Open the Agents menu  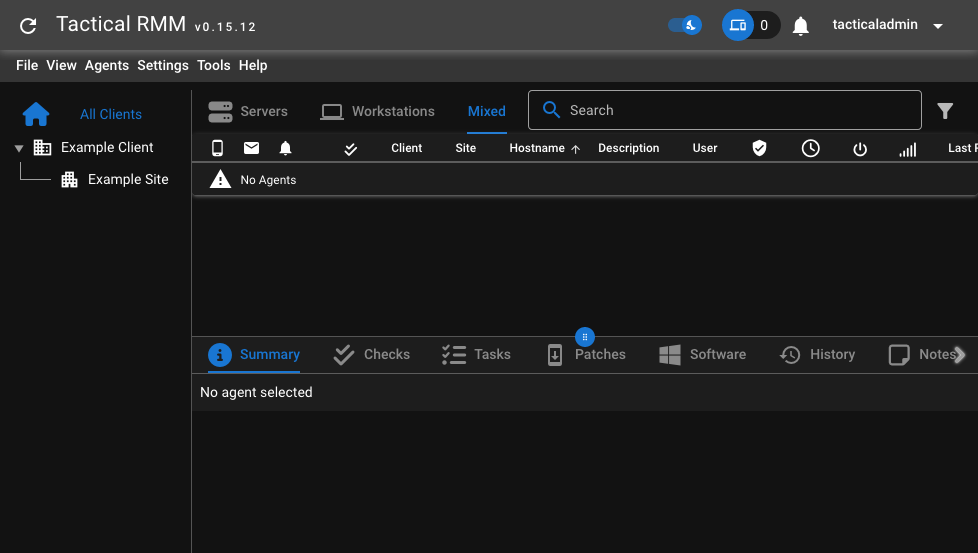107,65
